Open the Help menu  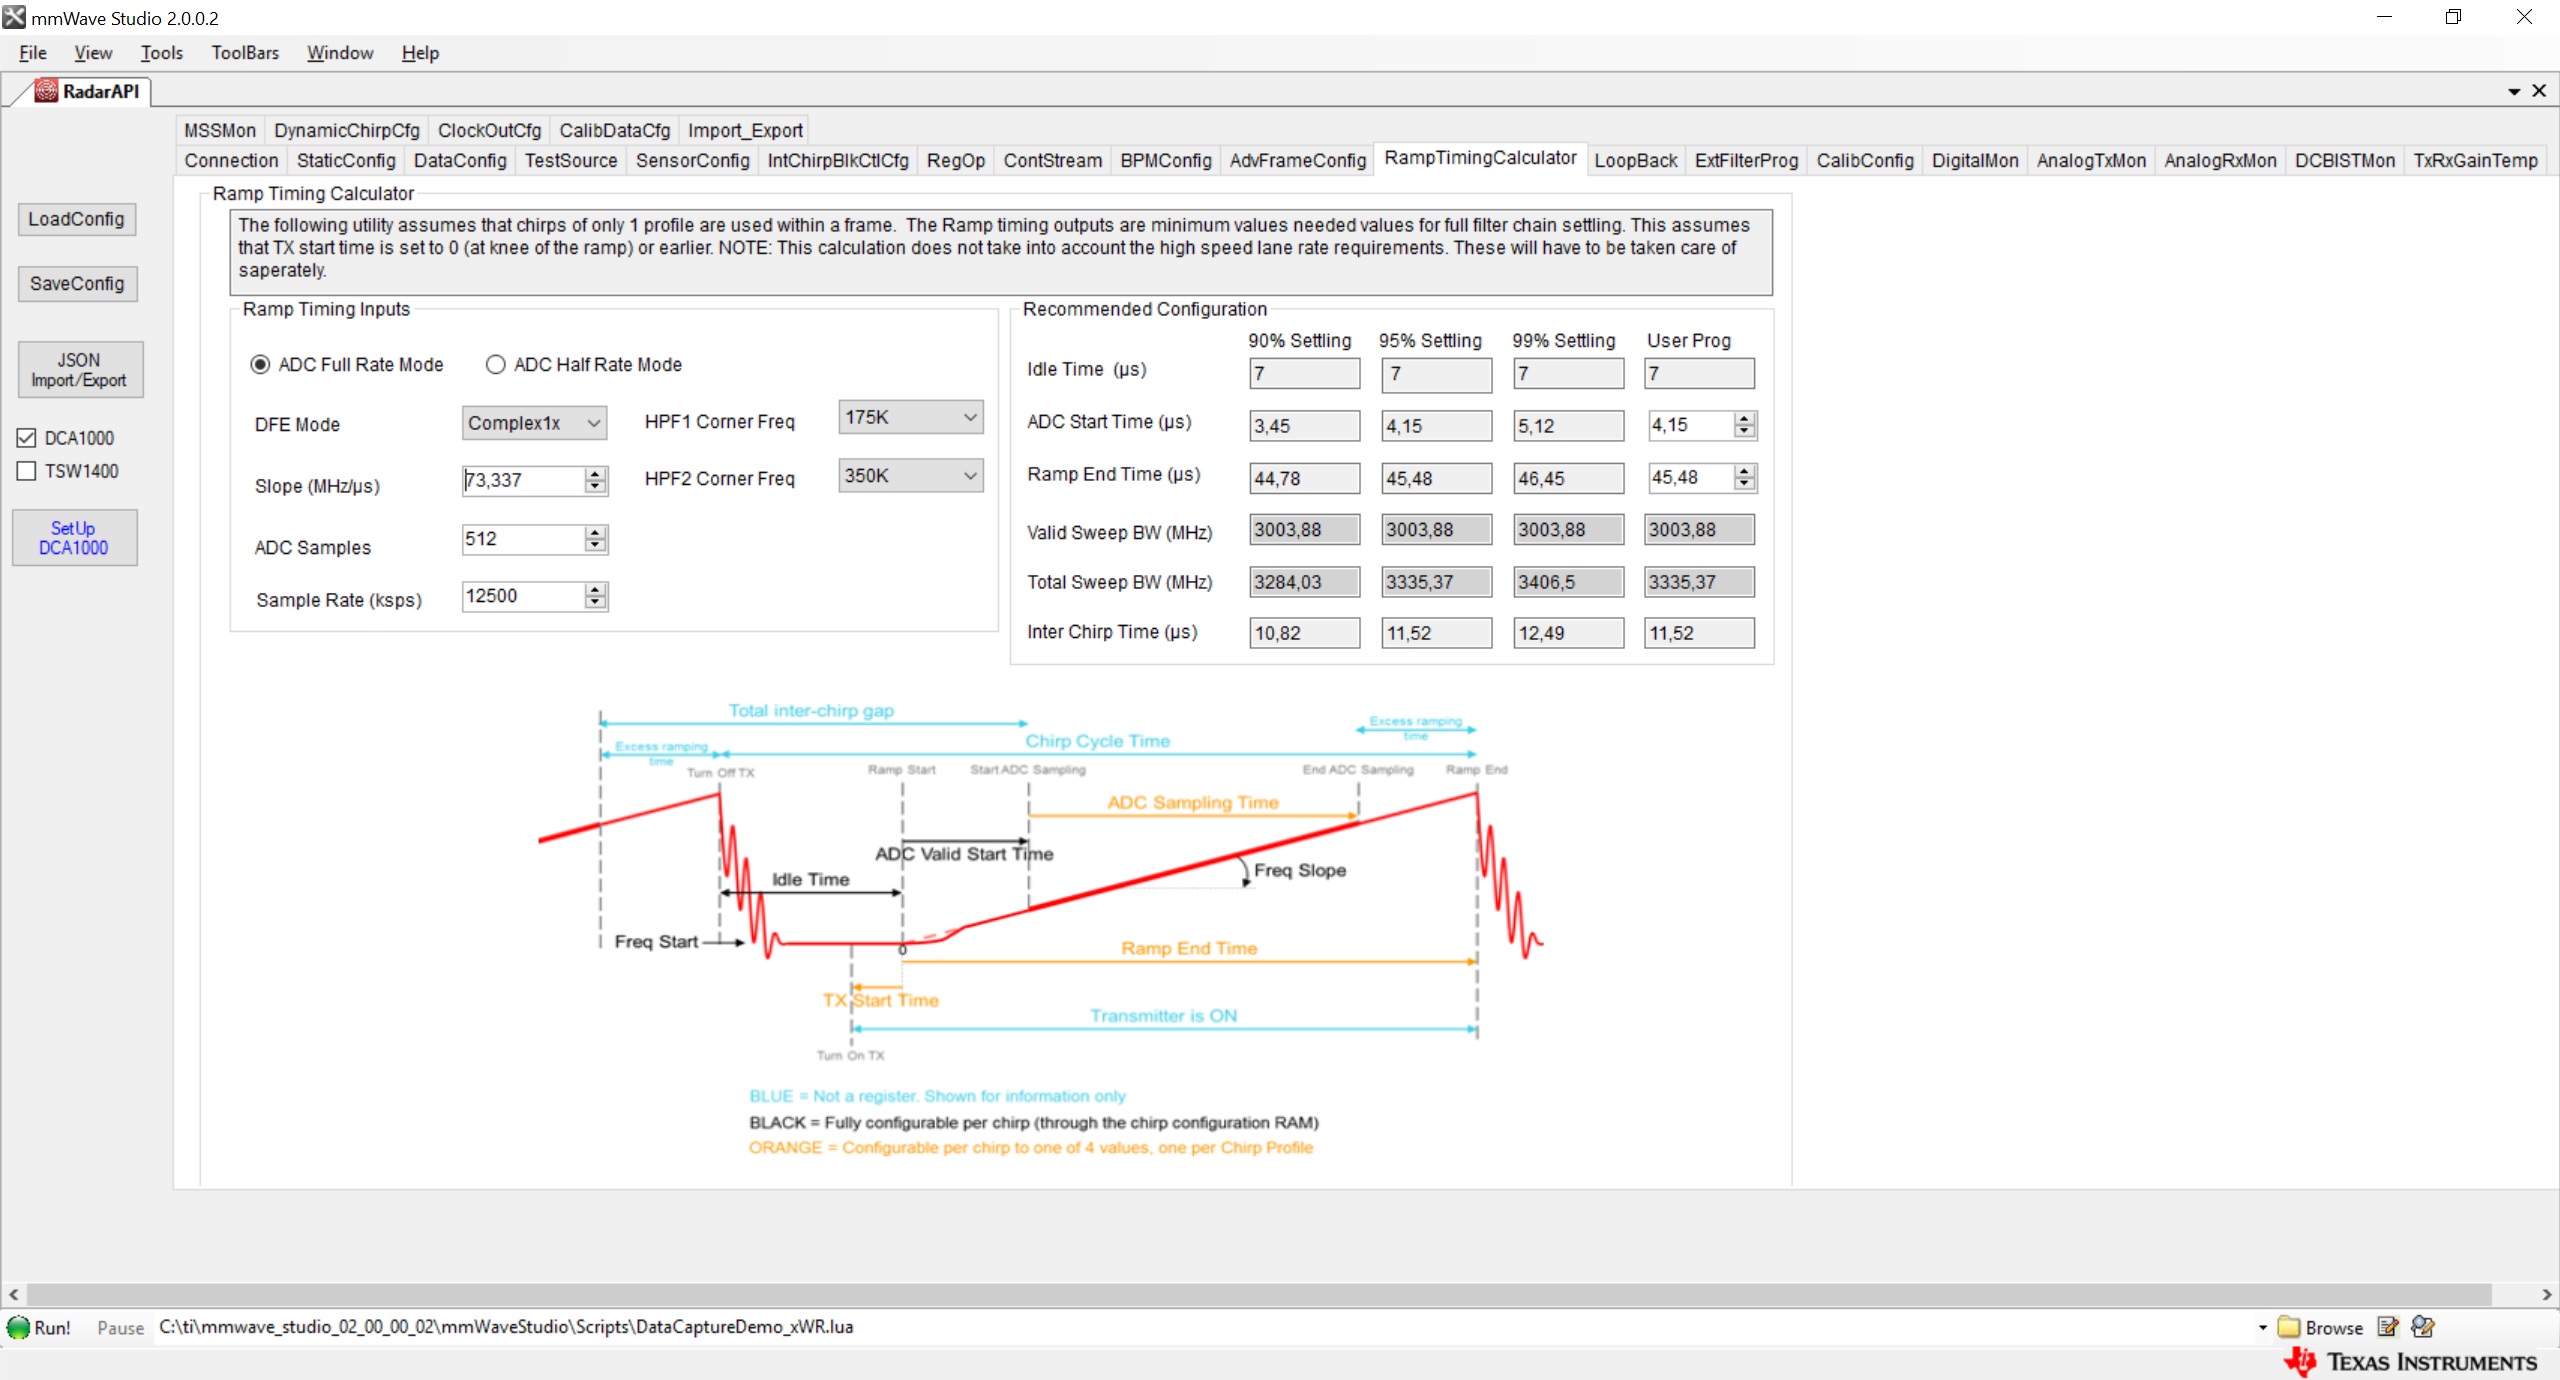pyautogui.click(x=420, y=53)
